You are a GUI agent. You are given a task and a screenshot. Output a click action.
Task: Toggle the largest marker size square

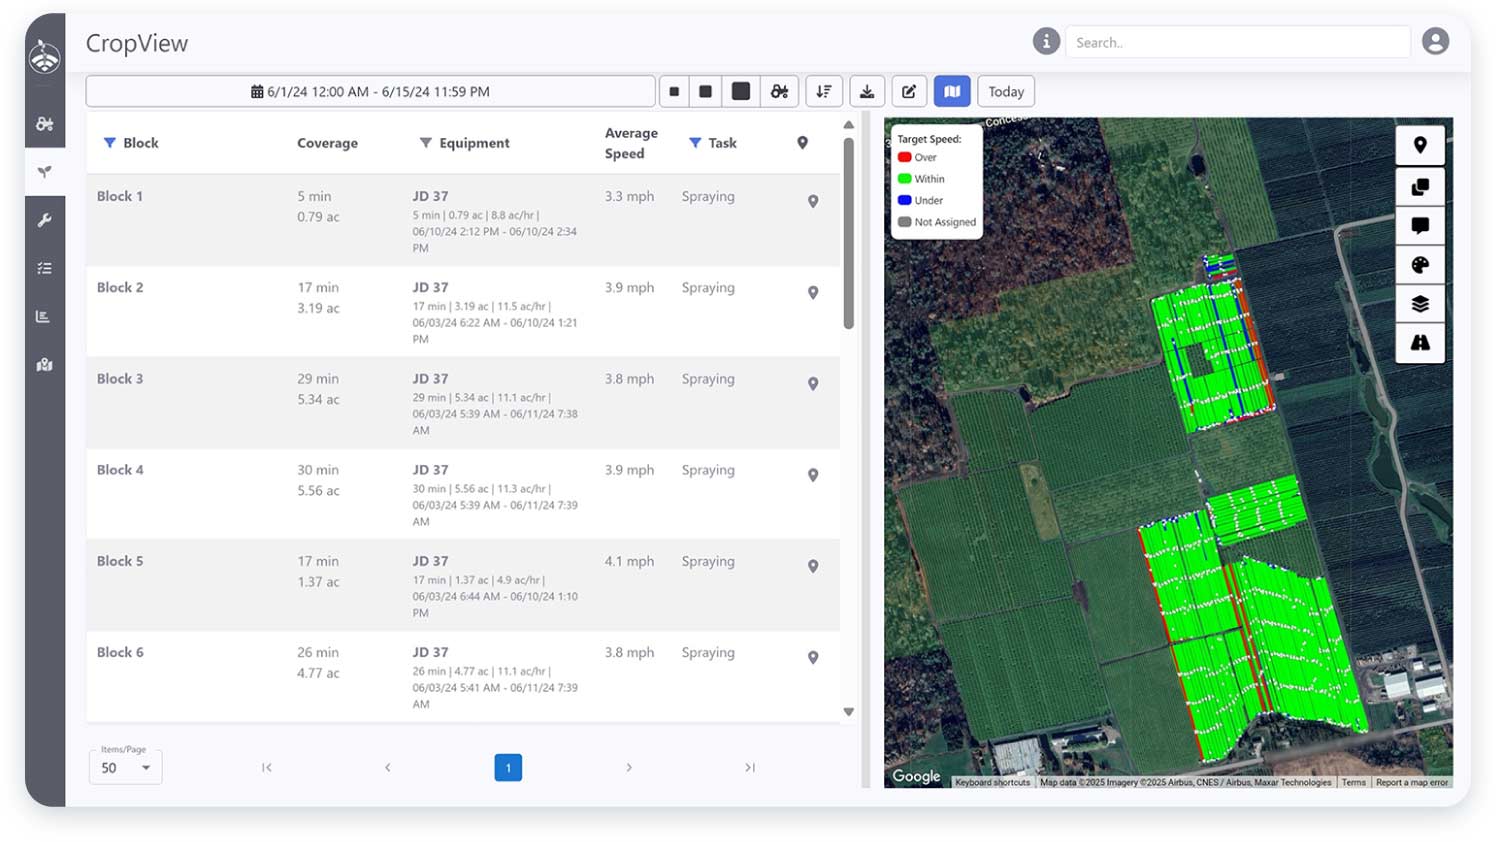pos(741,91)
